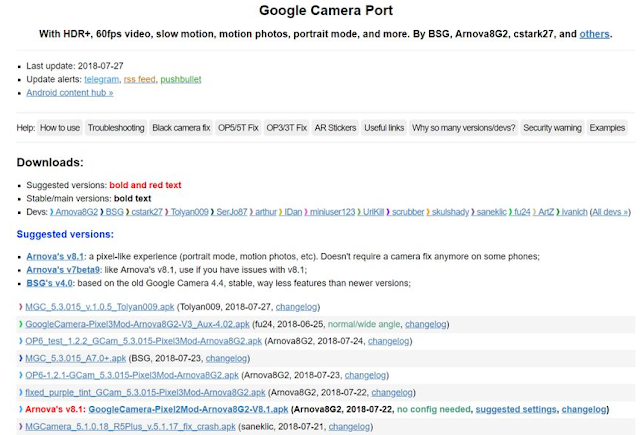Click the red 'bold and red text' sample
640x435 pixels.
point(145,185)
